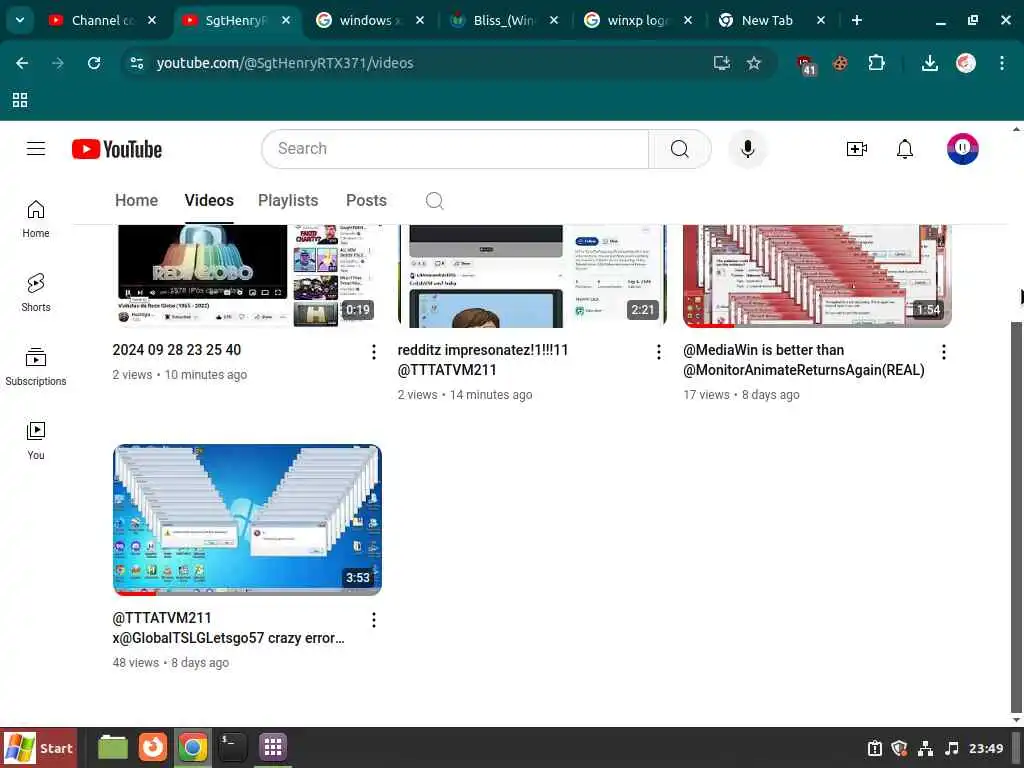Viewport: 1024px width, 768px height.
Task: Open the cookie extension icon
Action: 840,63
